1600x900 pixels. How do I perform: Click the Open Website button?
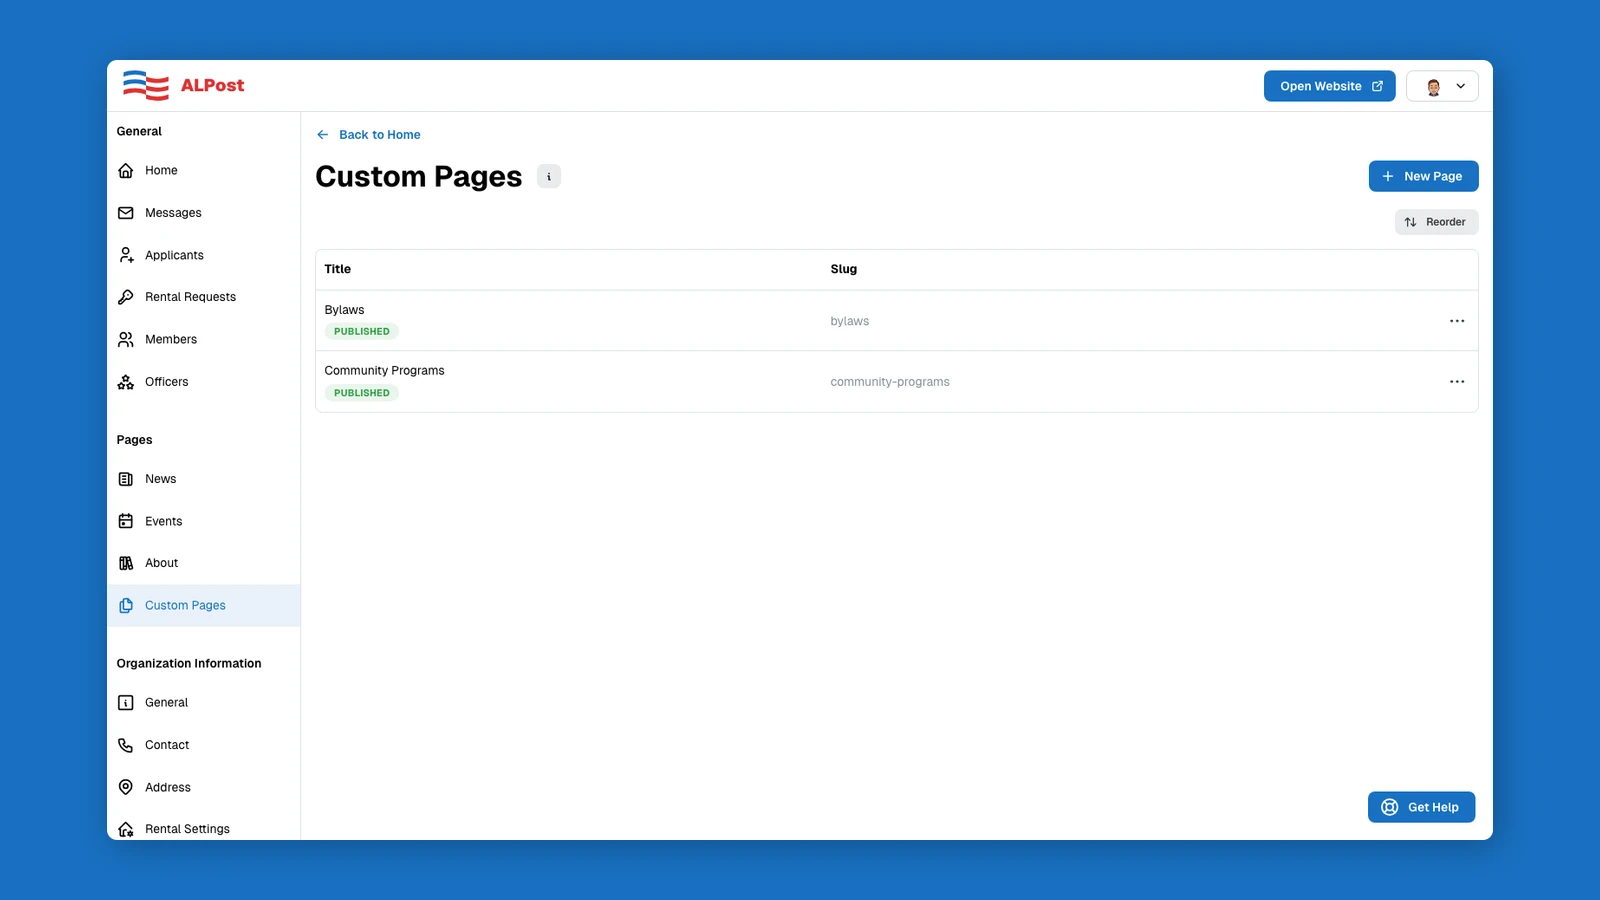coord(1329,86)
